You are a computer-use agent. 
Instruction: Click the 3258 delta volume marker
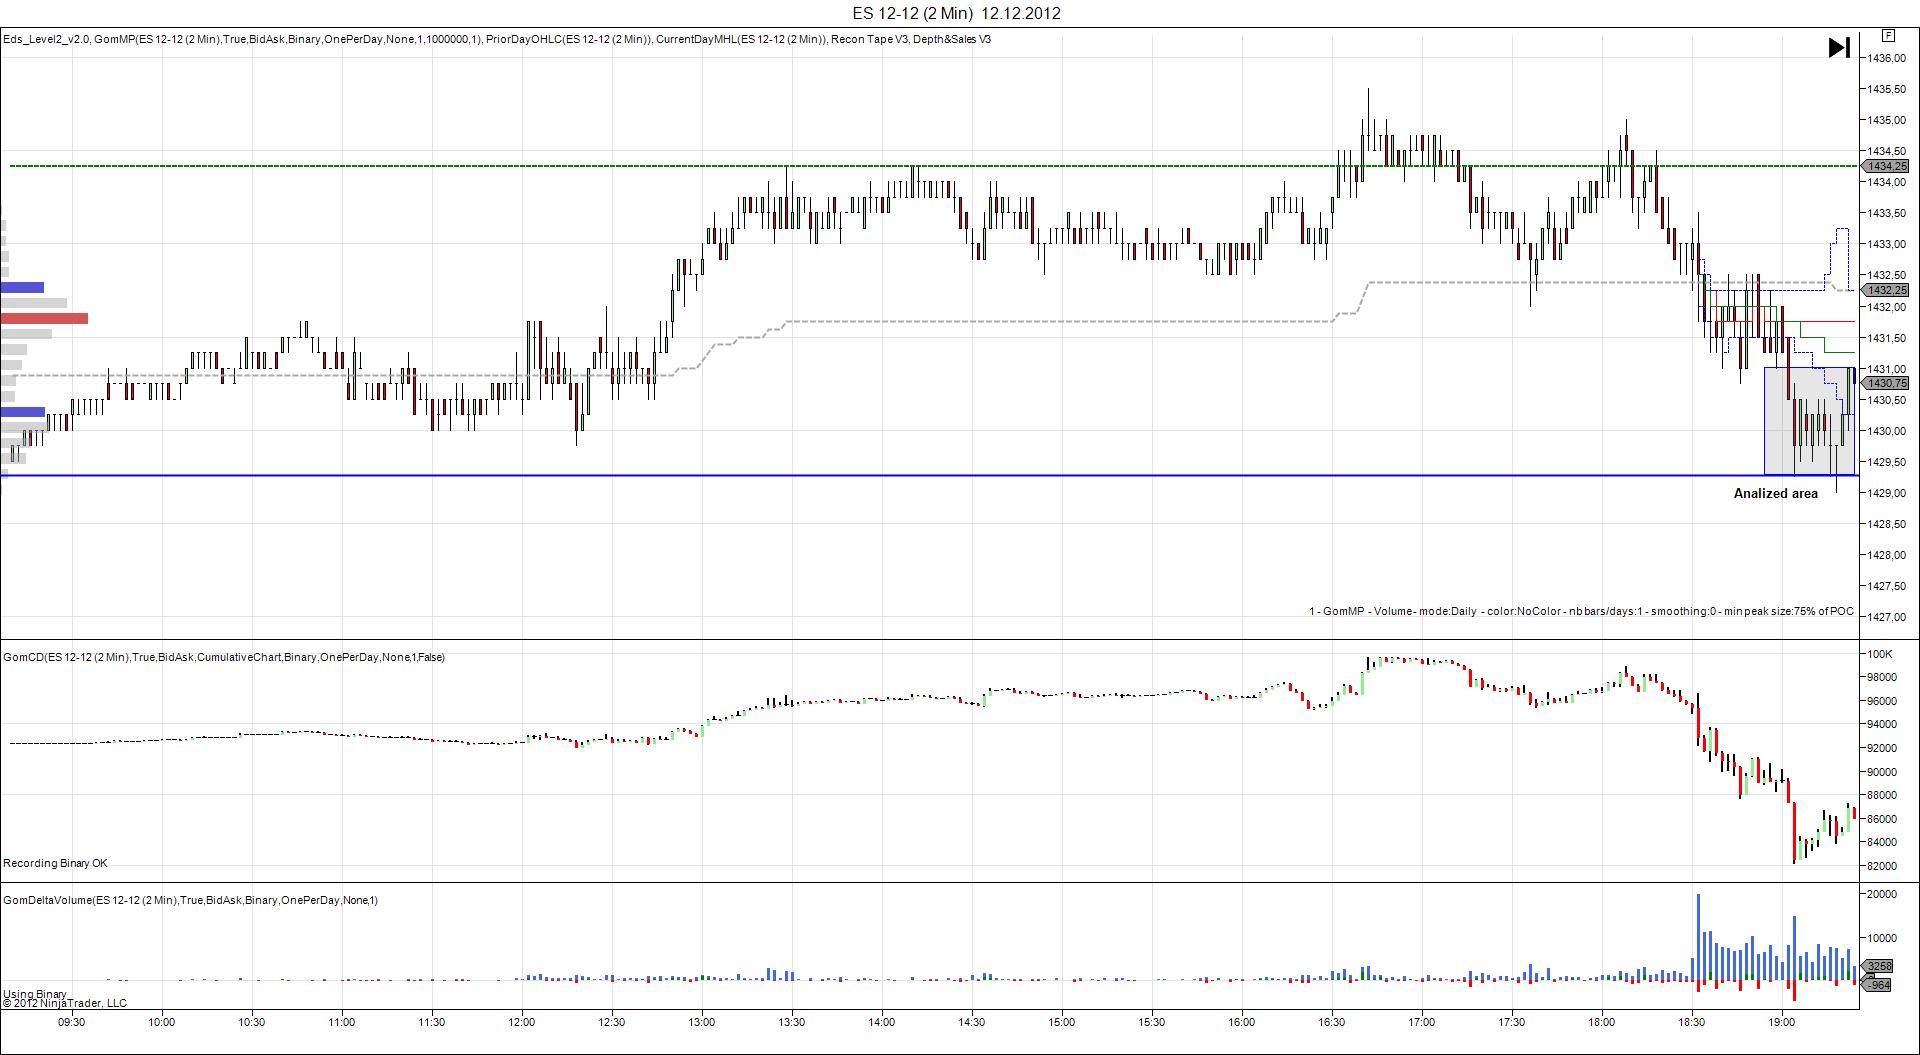point(1878,966)
